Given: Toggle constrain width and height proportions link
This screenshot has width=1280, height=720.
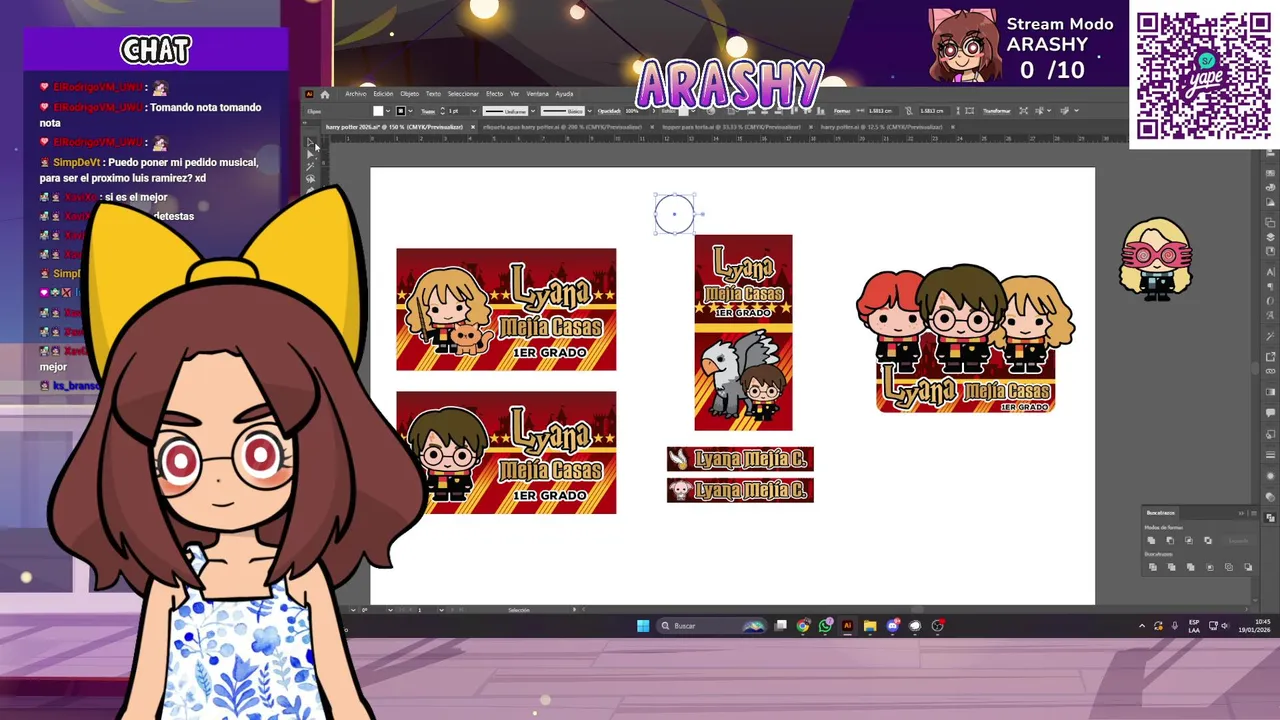Looking at the screenshot, I should (x=909, y=111).
